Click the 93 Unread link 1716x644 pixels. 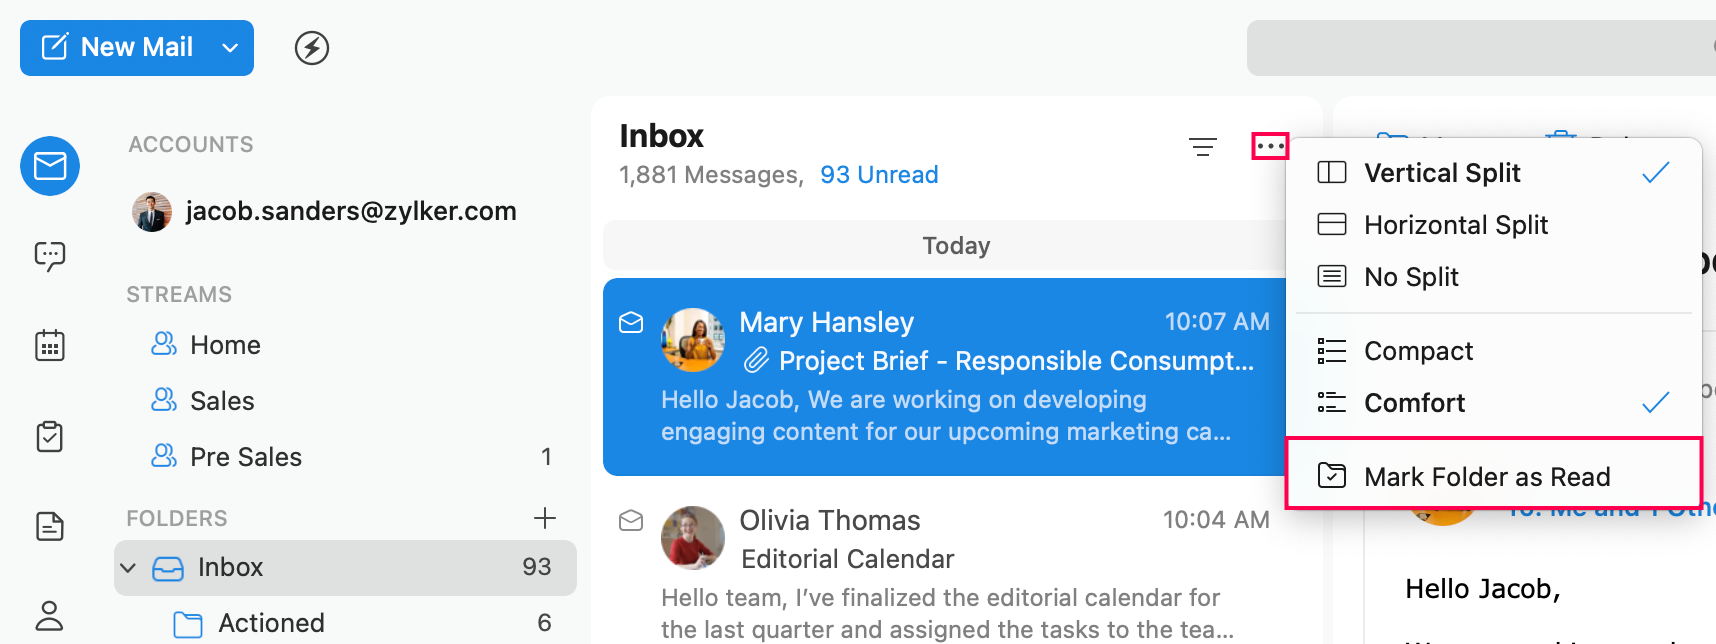tap(879, 175)
